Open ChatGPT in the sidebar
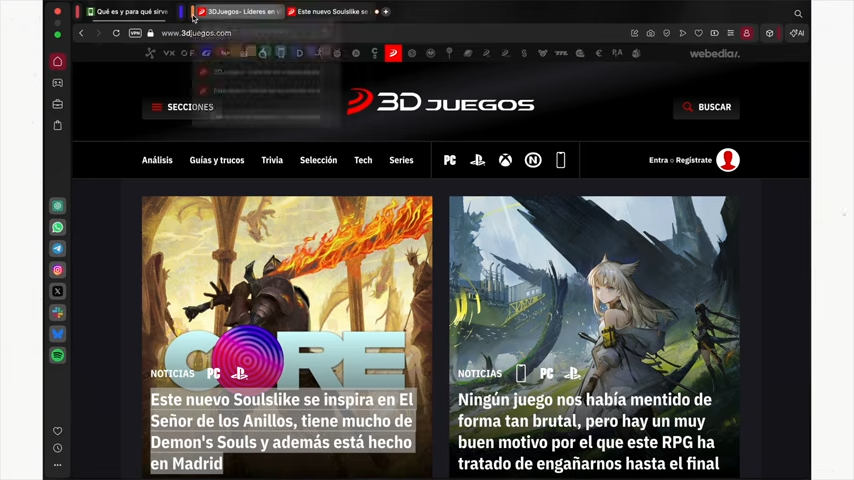 pyautogui.click(x=58, y=206)
